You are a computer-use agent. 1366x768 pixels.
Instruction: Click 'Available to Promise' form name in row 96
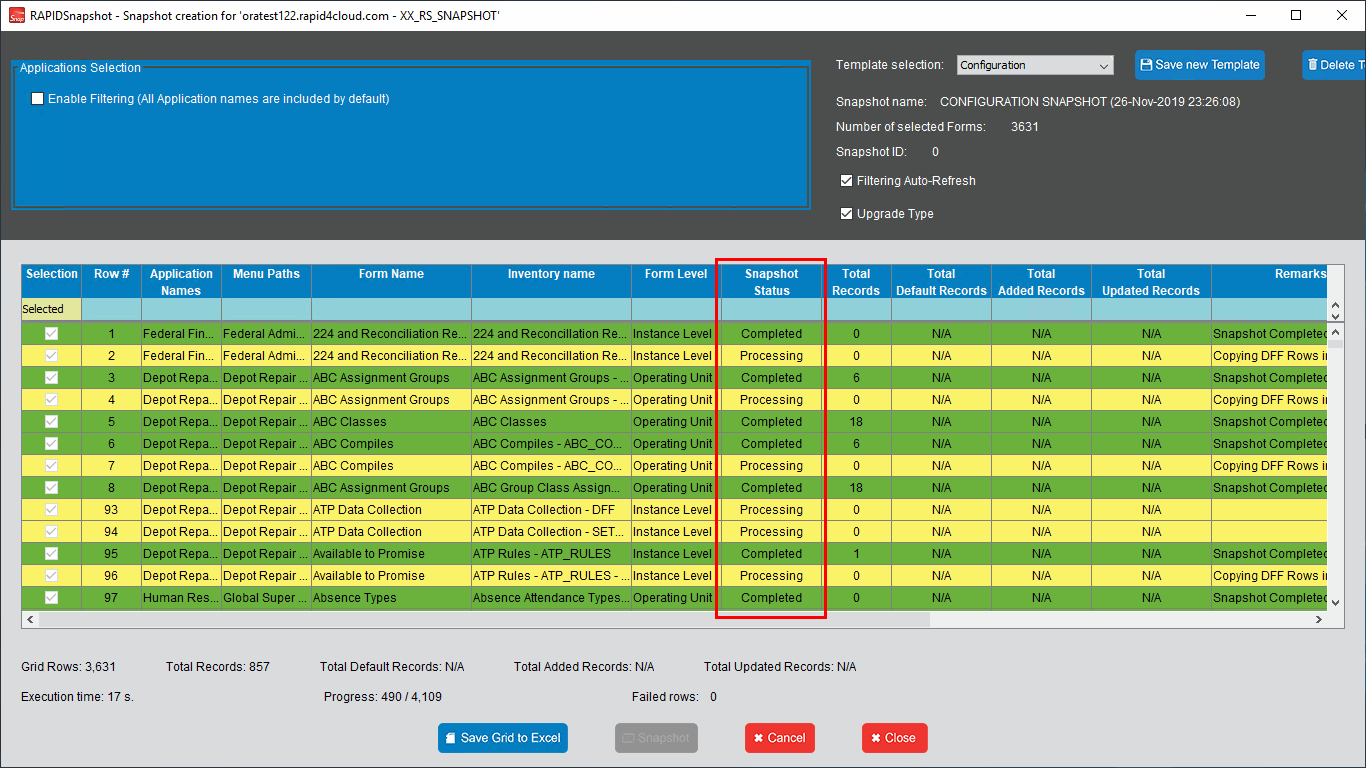click(x=392, y=576)
